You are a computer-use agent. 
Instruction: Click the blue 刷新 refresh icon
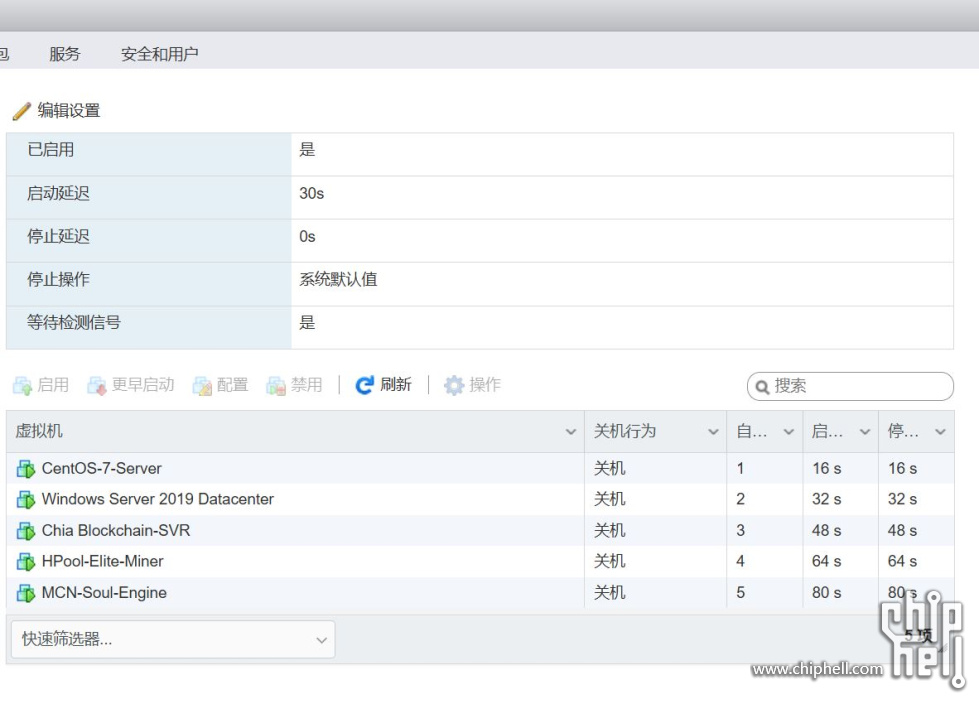[x=365, y=385]
